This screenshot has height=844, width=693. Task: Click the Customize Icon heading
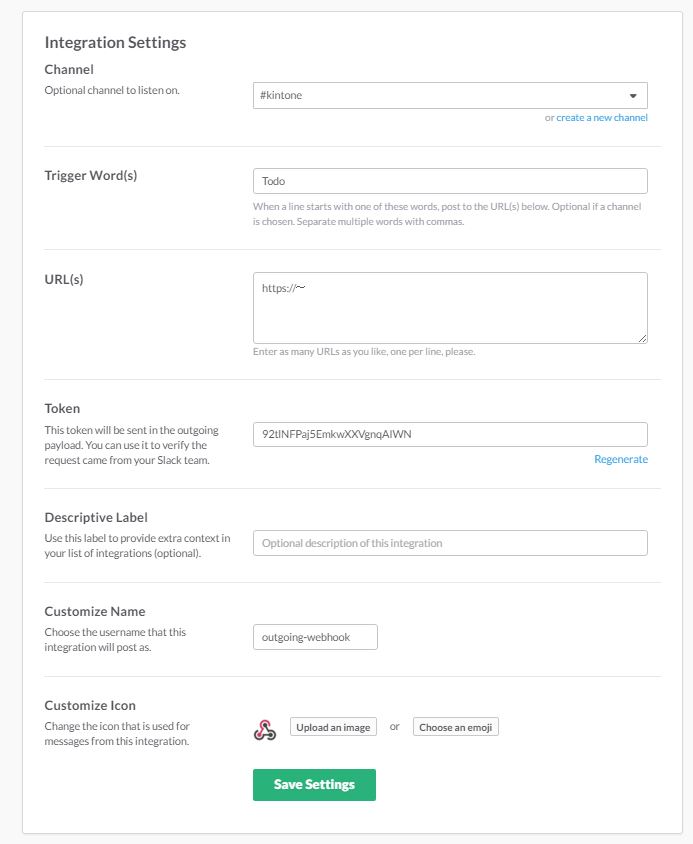[90, 705]
